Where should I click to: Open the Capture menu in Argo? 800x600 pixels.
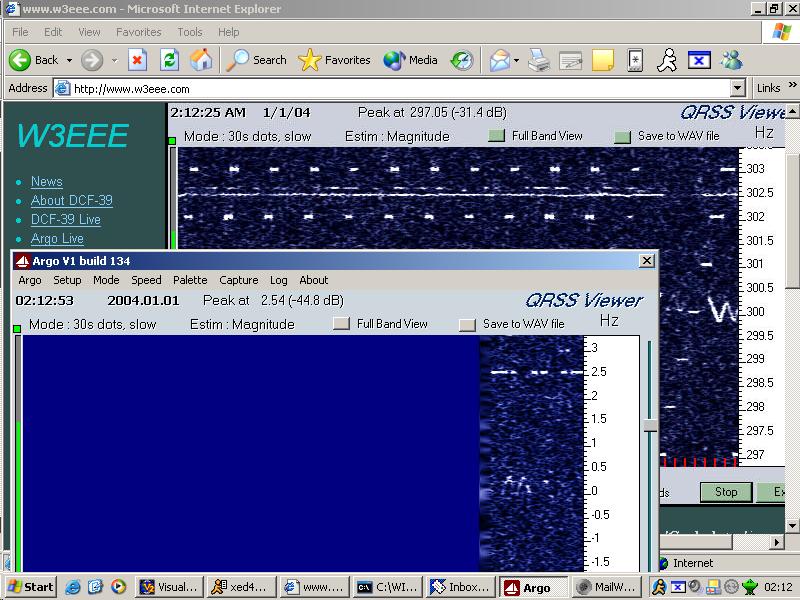[x=238, y=280]
